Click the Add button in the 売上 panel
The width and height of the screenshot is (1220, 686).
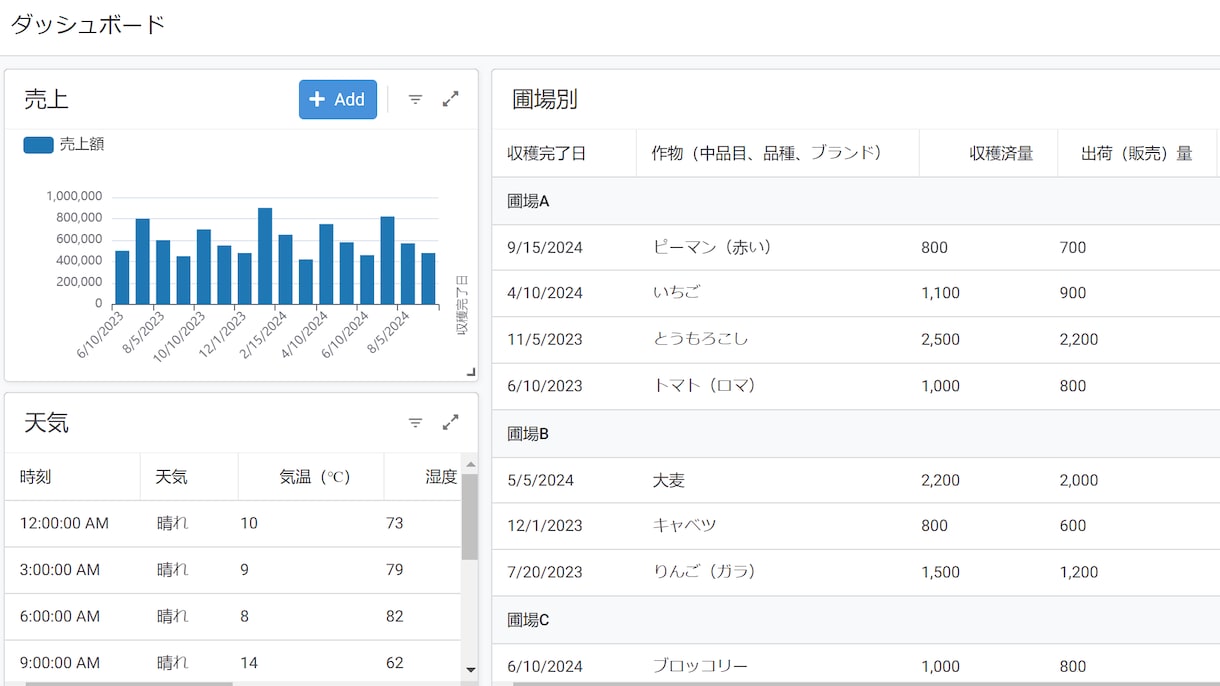(x=338, y=99)
